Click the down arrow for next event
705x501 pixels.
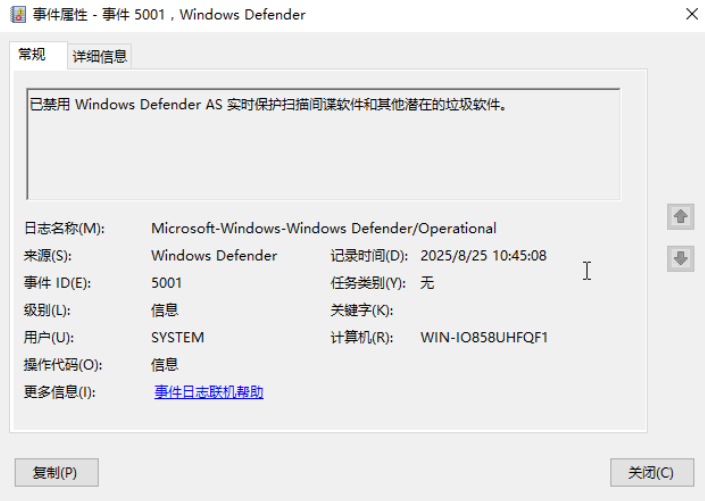[680, 259]
